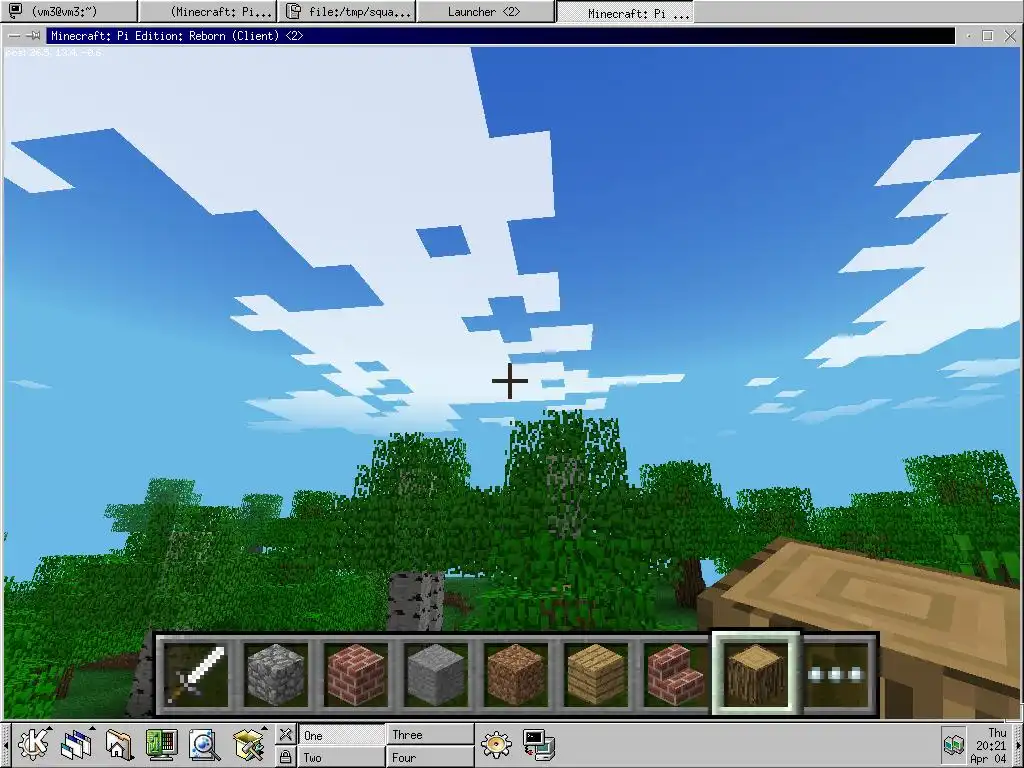This screenshot has width=1024, height=768.
Task: Click the Minecraft window title bar text
Action: click(x=177, y=36)
